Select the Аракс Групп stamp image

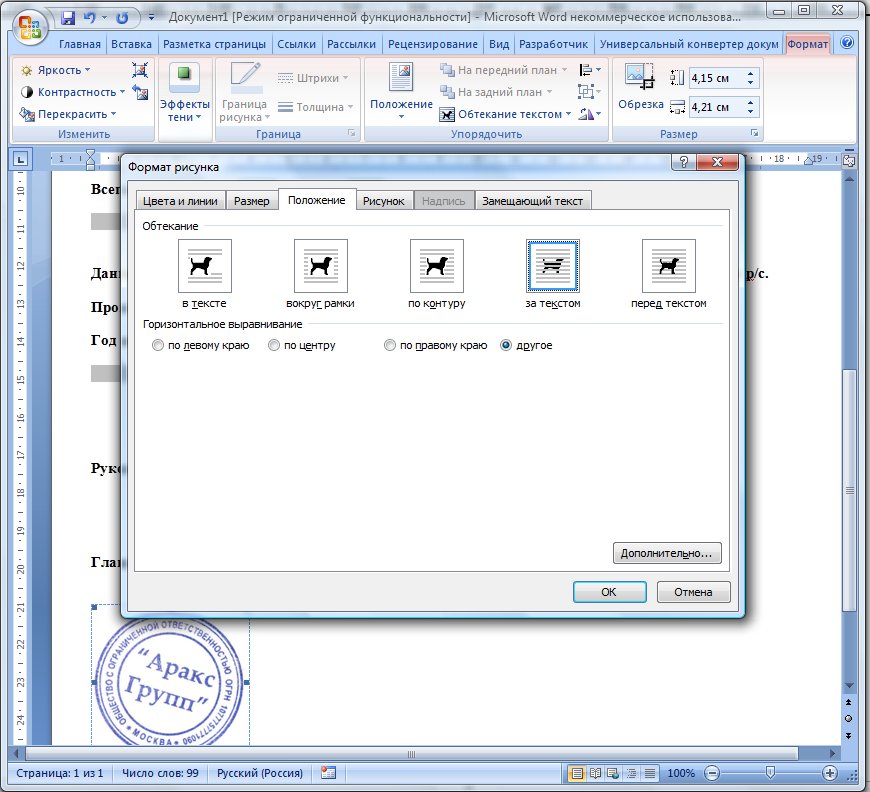(x=170, y=680)
